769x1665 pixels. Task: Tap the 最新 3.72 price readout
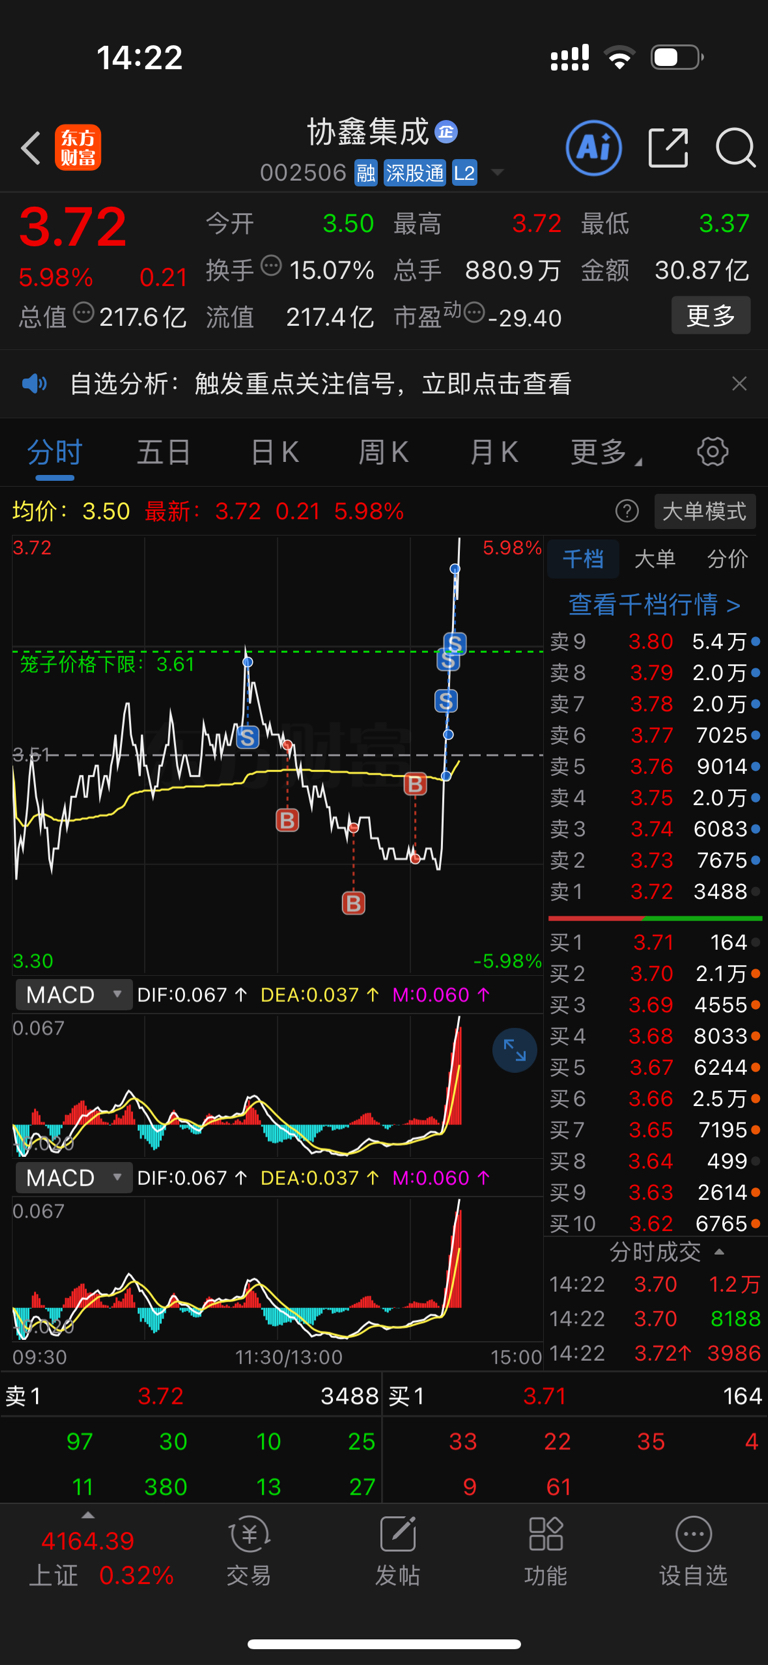[x=274, y=512]
